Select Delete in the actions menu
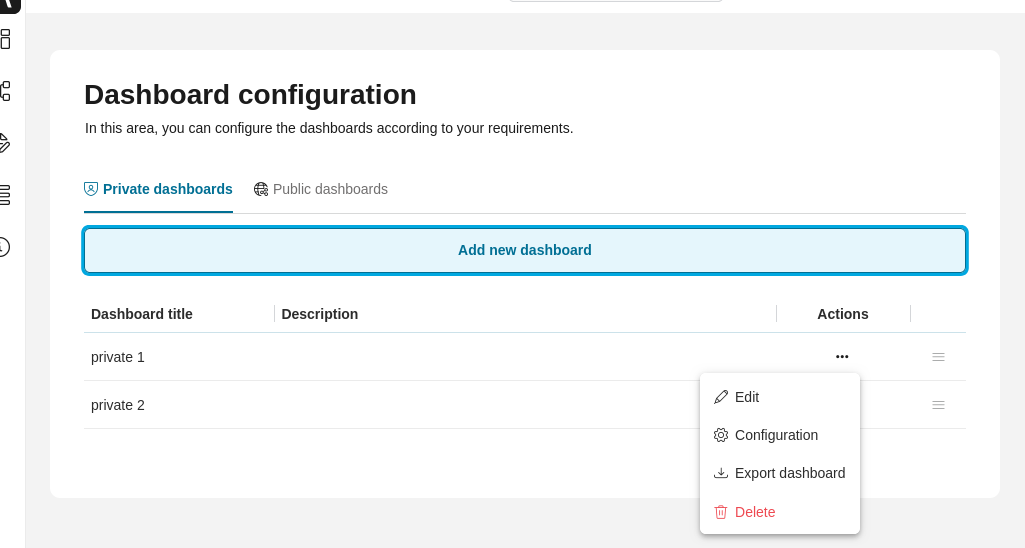1025x548 pixels. (779, 512)
